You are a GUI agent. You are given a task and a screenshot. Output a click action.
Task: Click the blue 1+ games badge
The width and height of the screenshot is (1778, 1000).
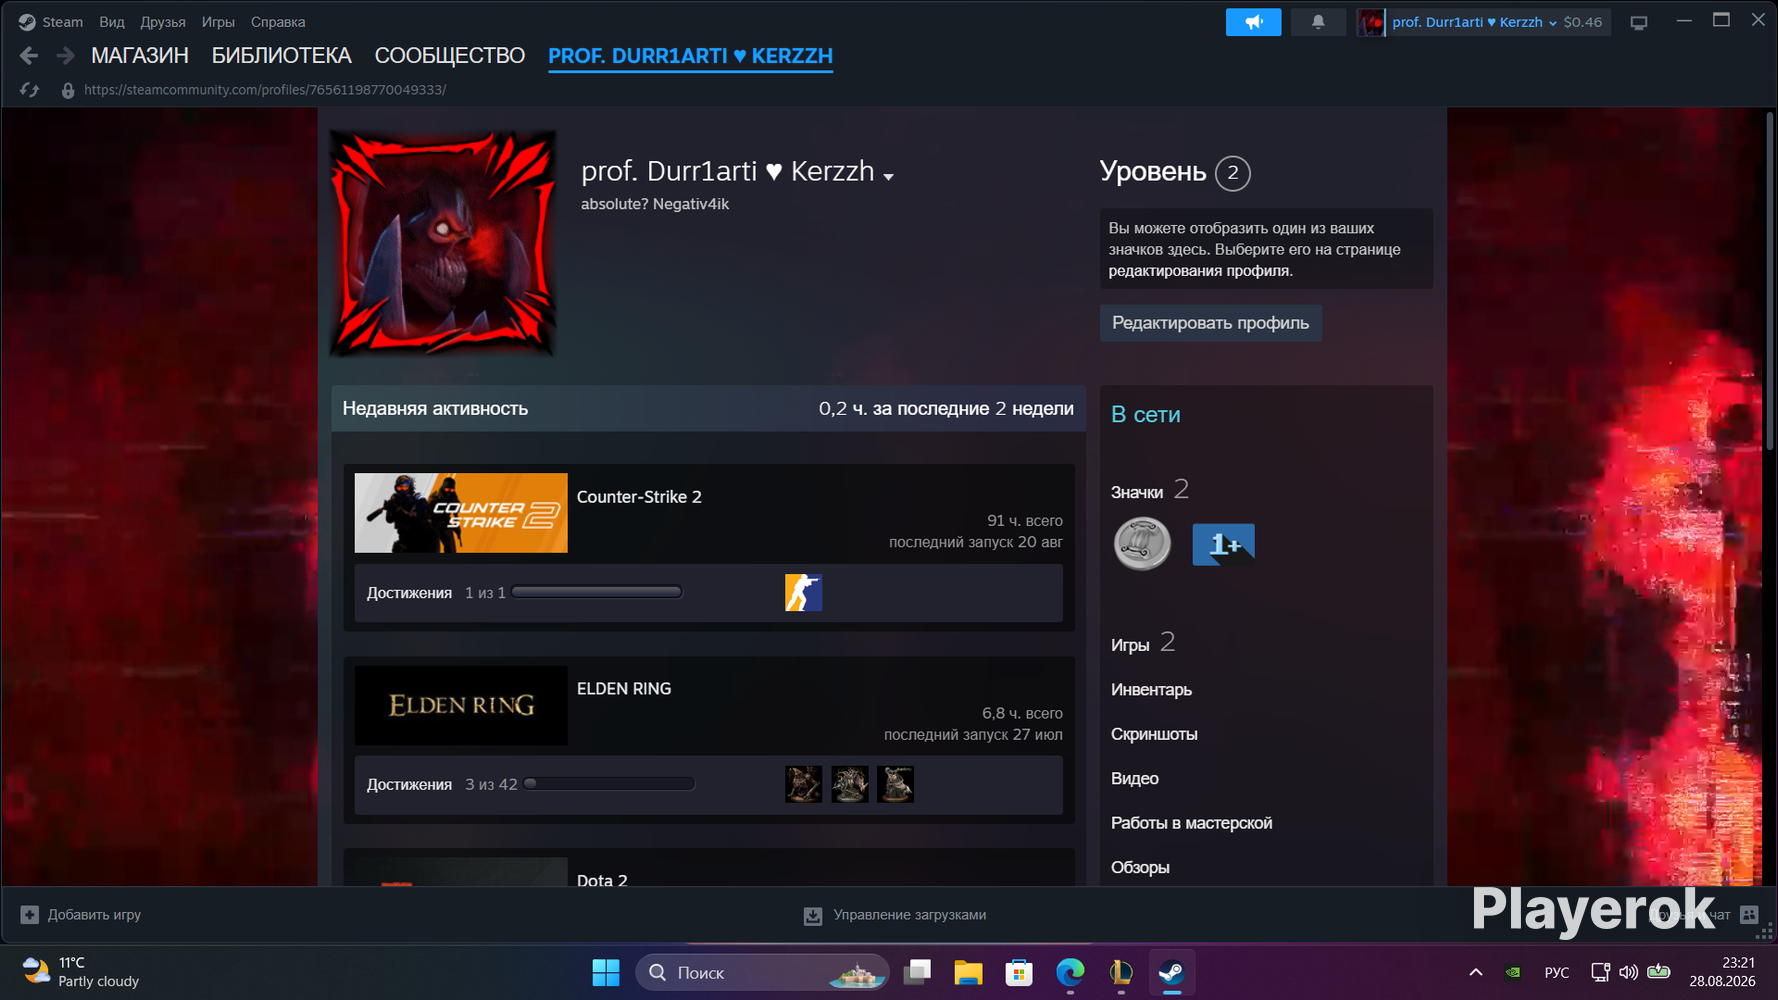(x=1223, y=544)
